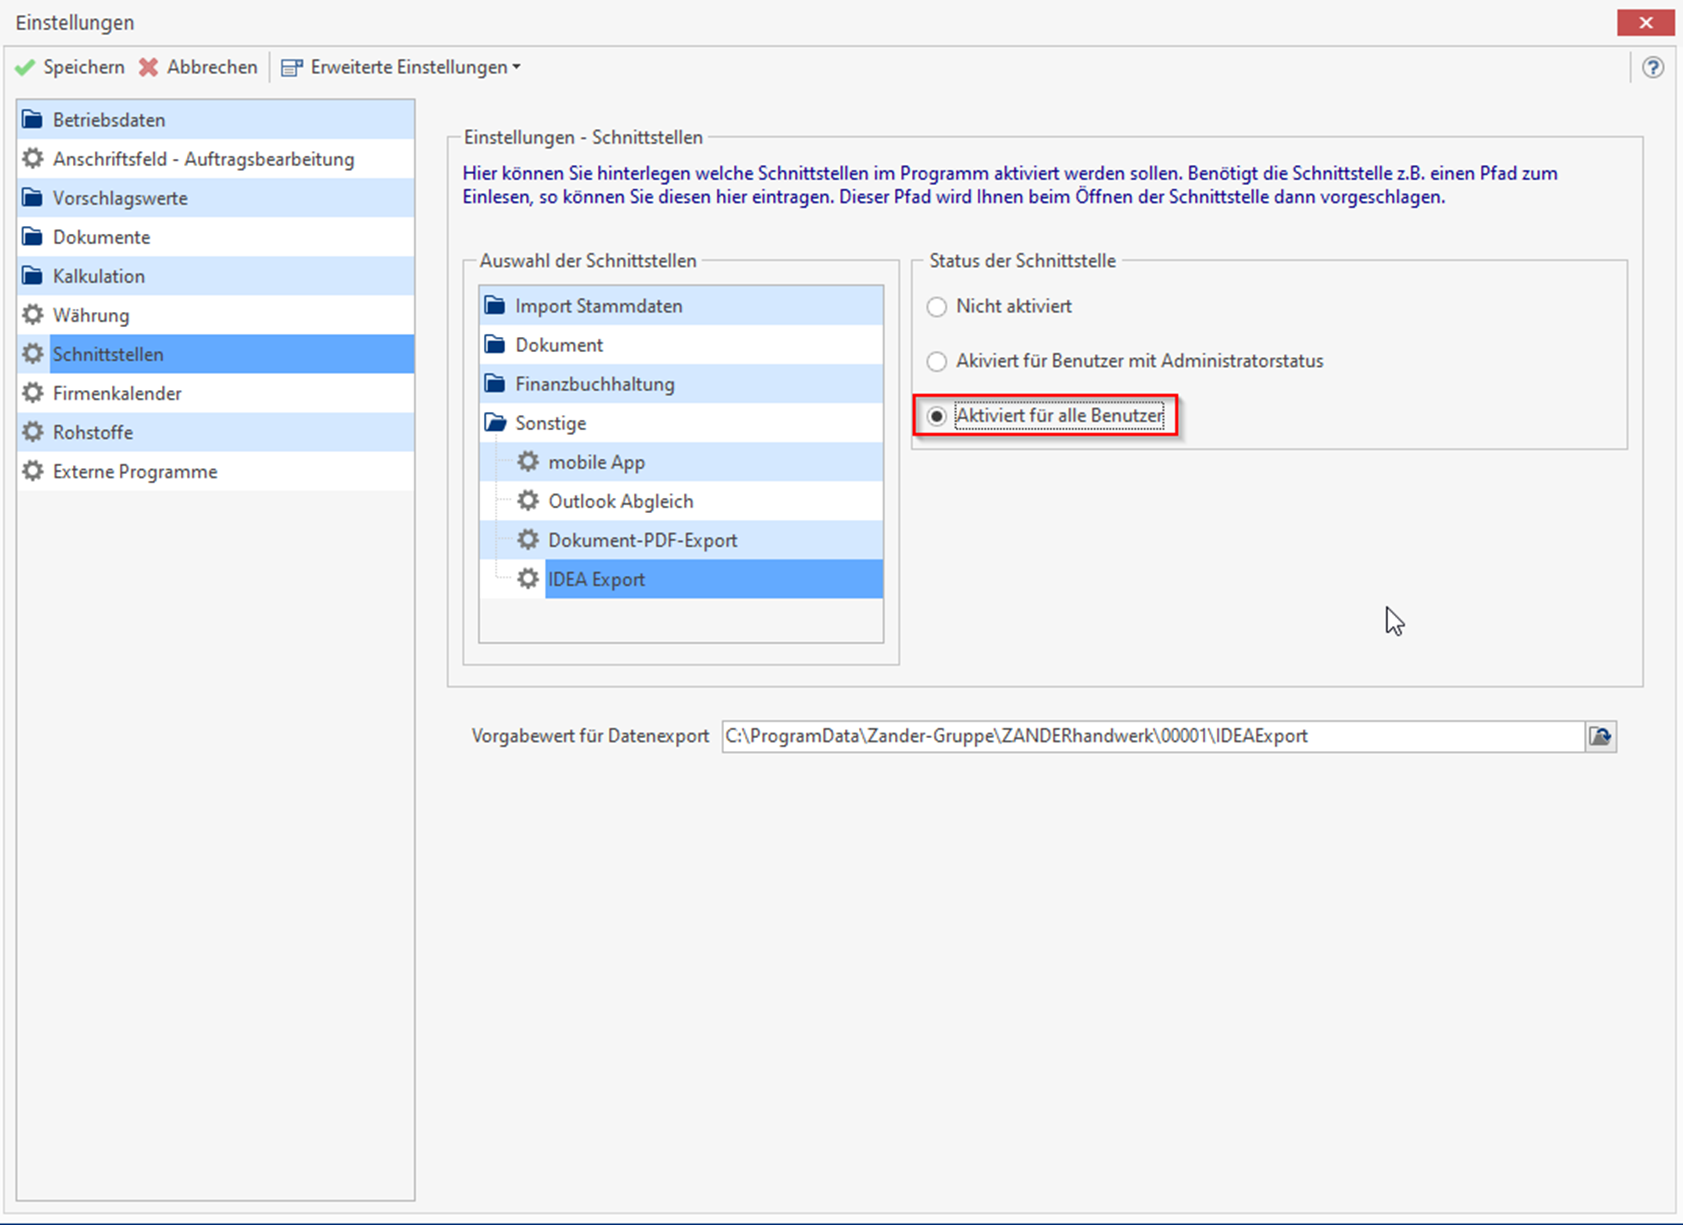The height and width of the screenshot is (1225, 1683).
Task: Click the gear icon beside Outlook Abgleich
Action: [528, 501]
